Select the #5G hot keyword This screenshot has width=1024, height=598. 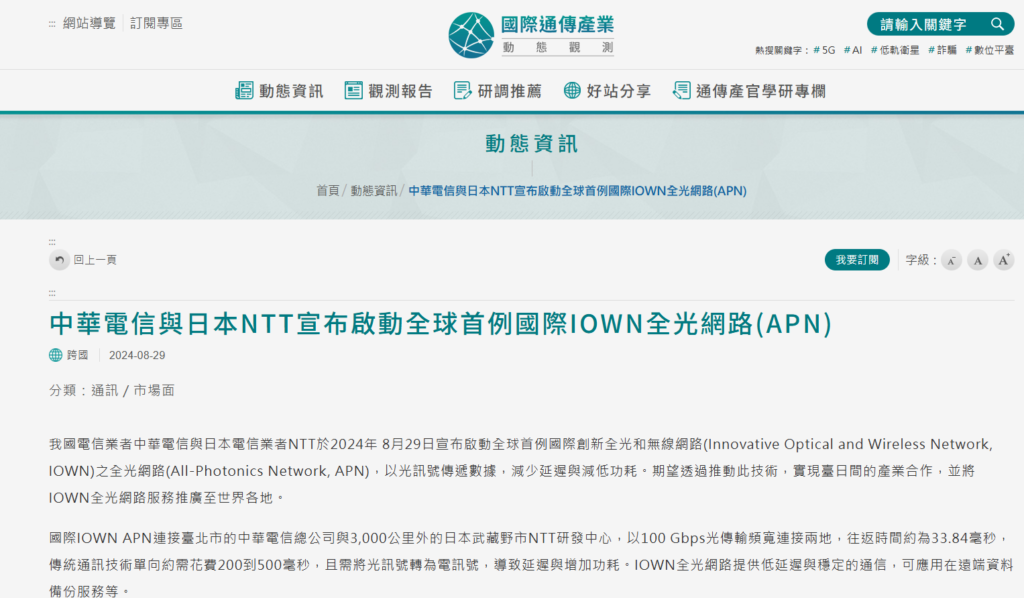tap(822, 47)
